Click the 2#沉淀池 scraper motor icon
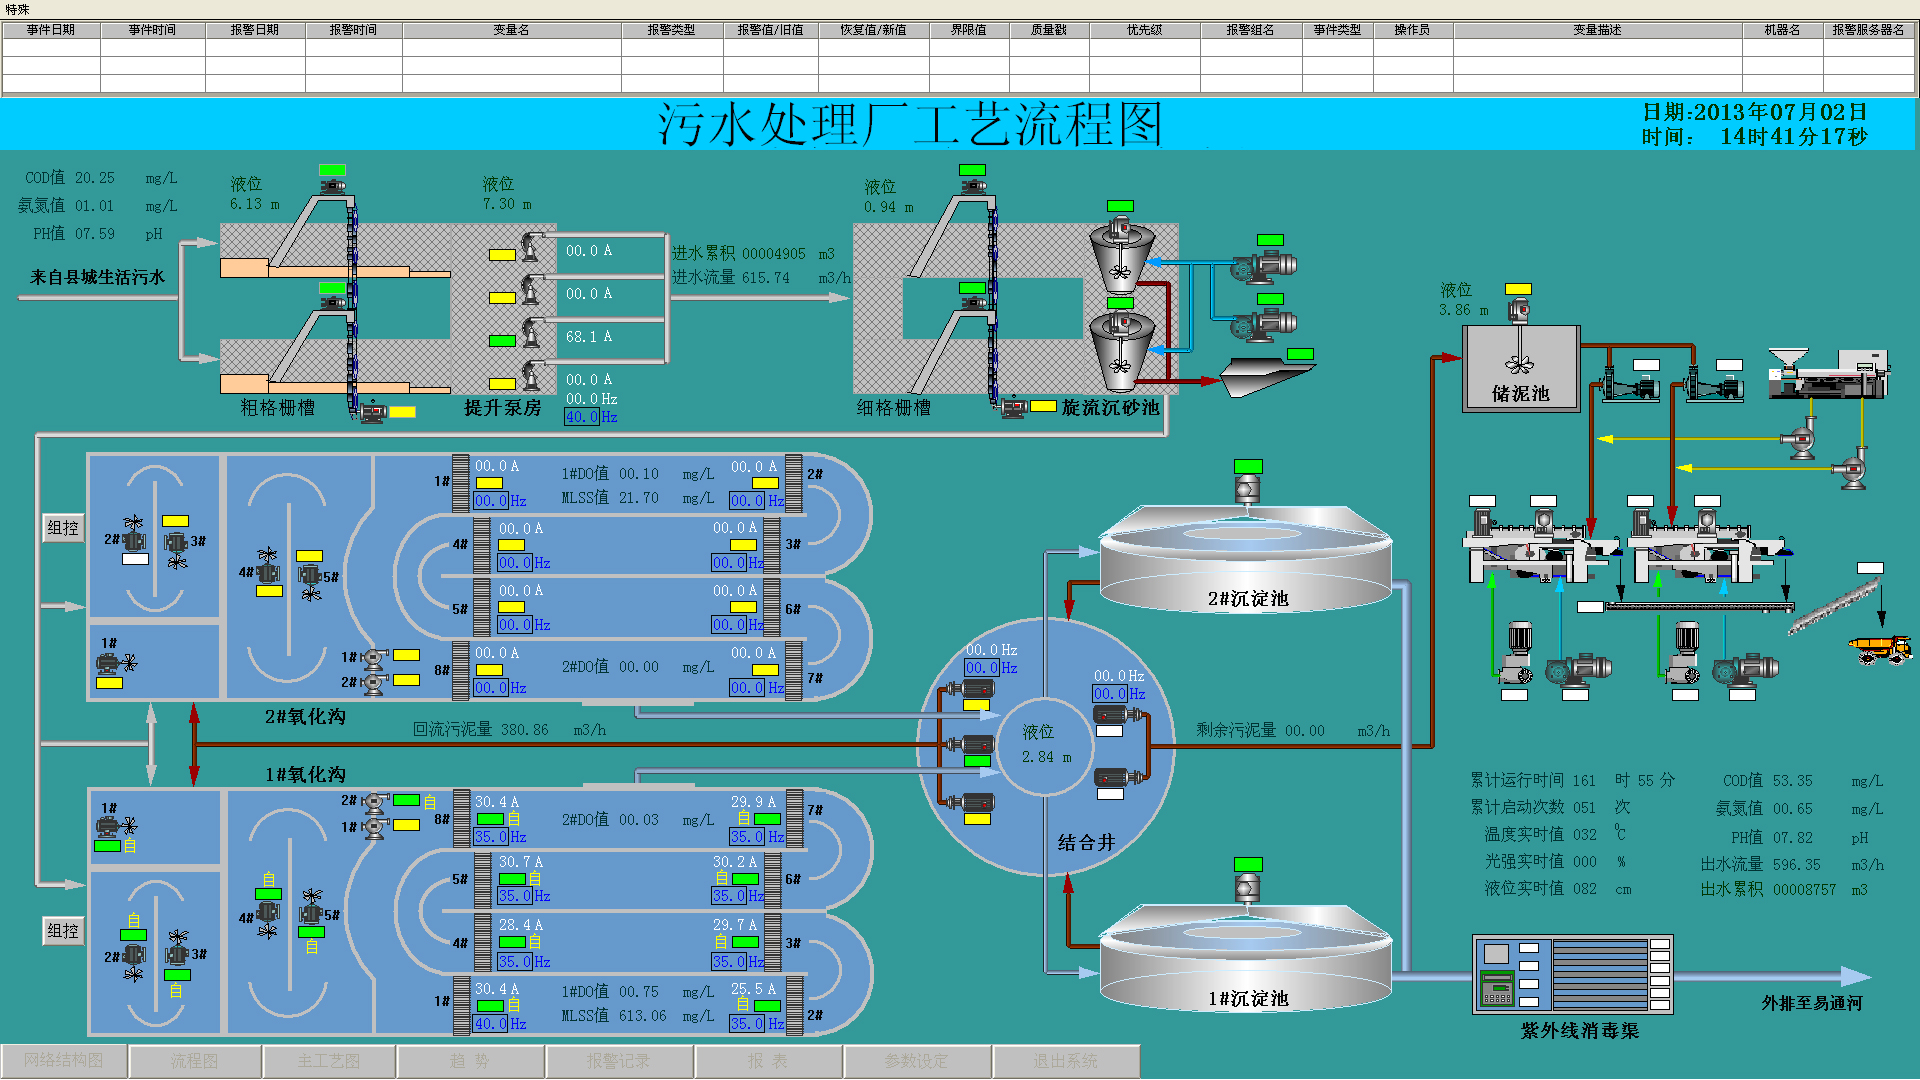This screenshot has width=1920, height=1080. [1247, 490]
